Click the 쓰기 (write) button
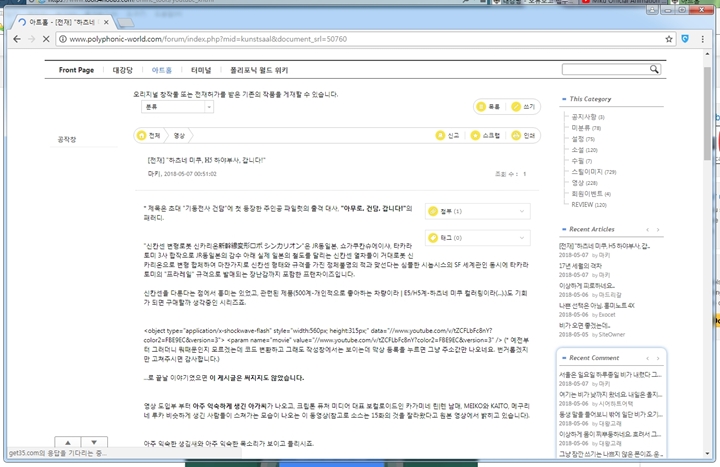 [x=523, y=106]
